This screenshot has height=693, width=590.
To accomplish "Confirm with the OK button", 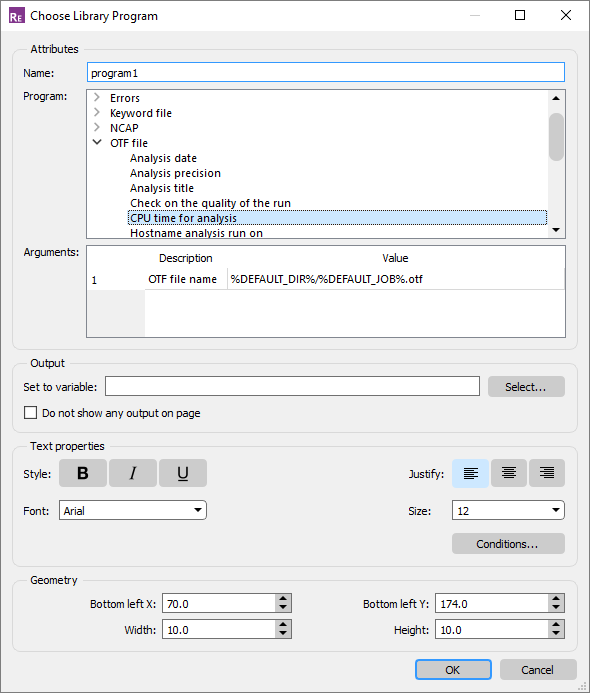I will [453, 670].
